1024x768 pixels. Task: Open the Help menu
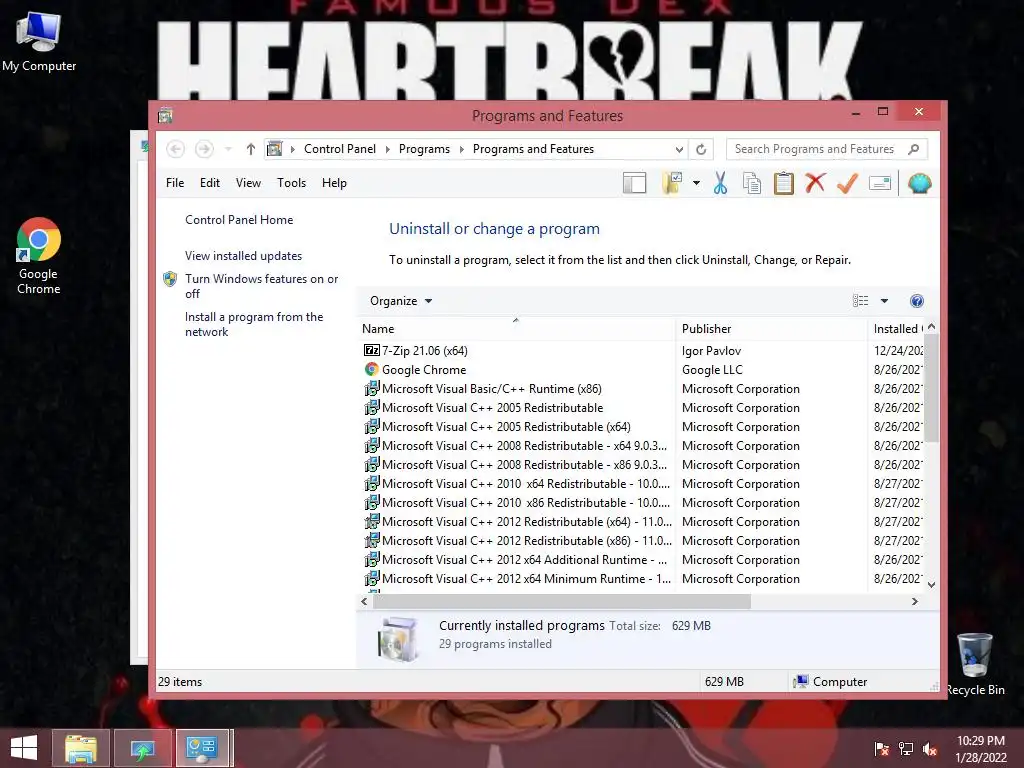tap(334, 183)
